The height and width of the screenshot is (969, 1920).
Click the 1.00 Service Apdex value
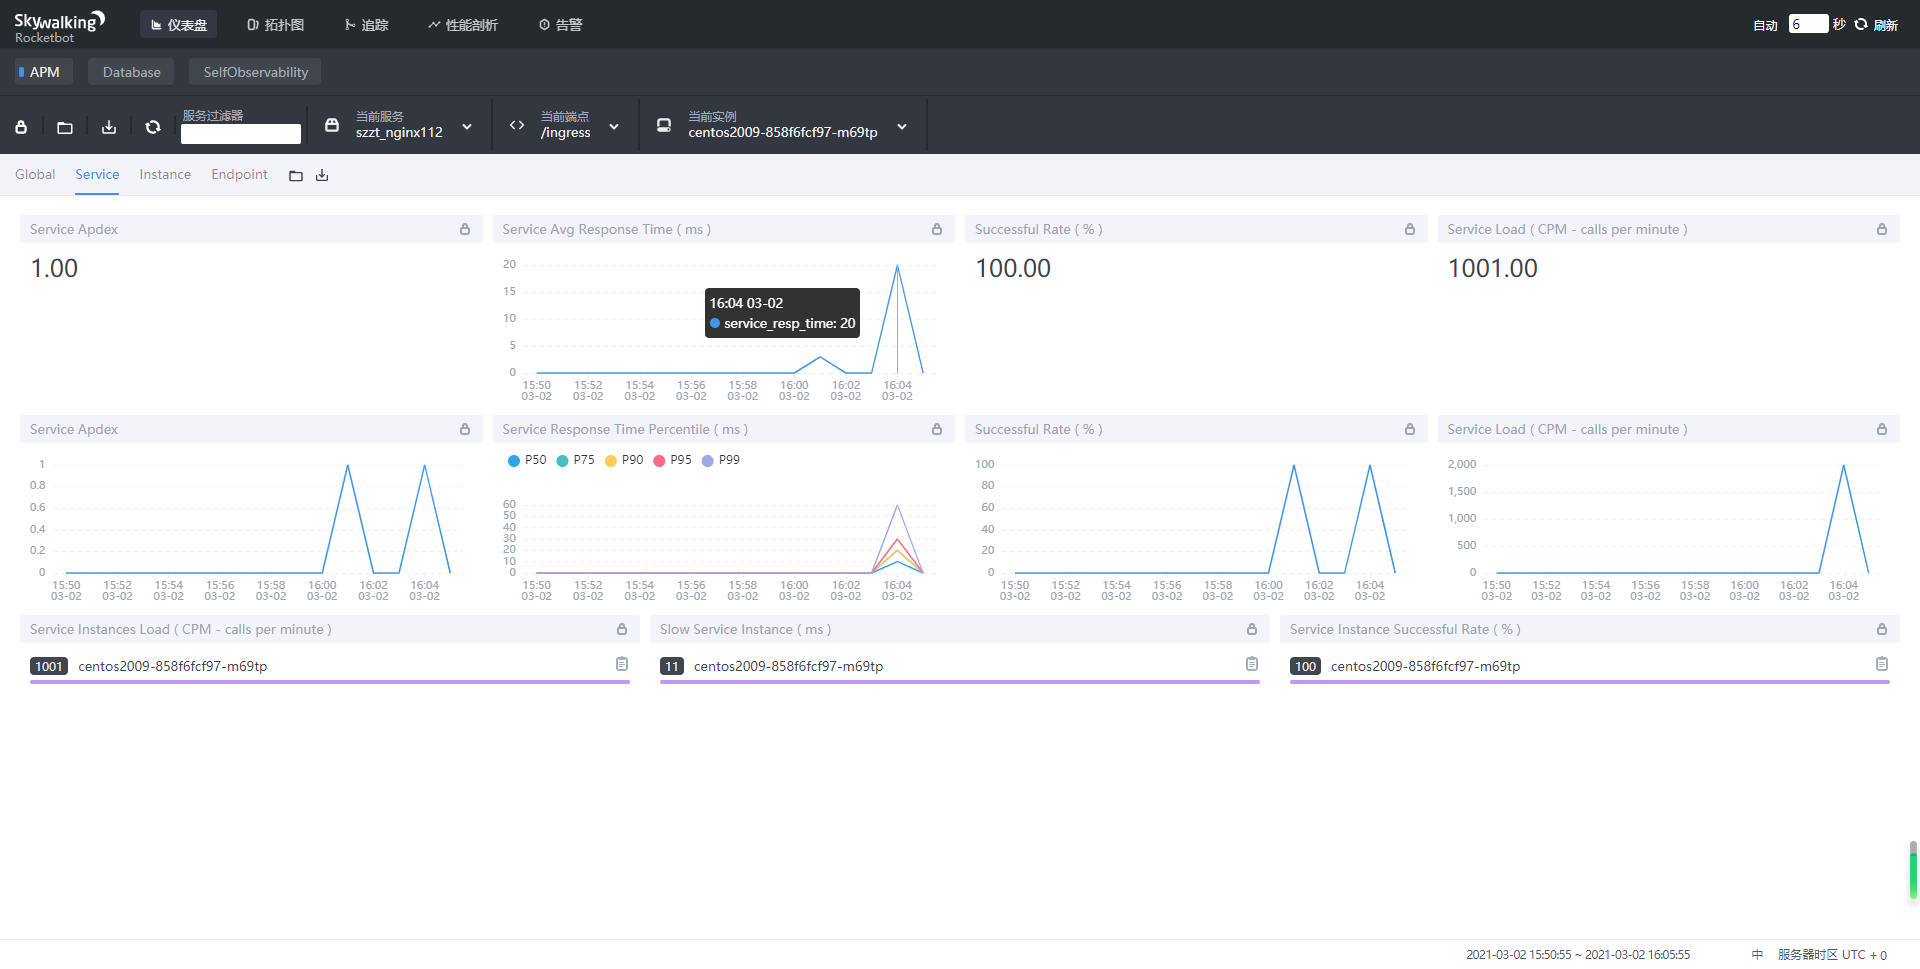(54, 268)
